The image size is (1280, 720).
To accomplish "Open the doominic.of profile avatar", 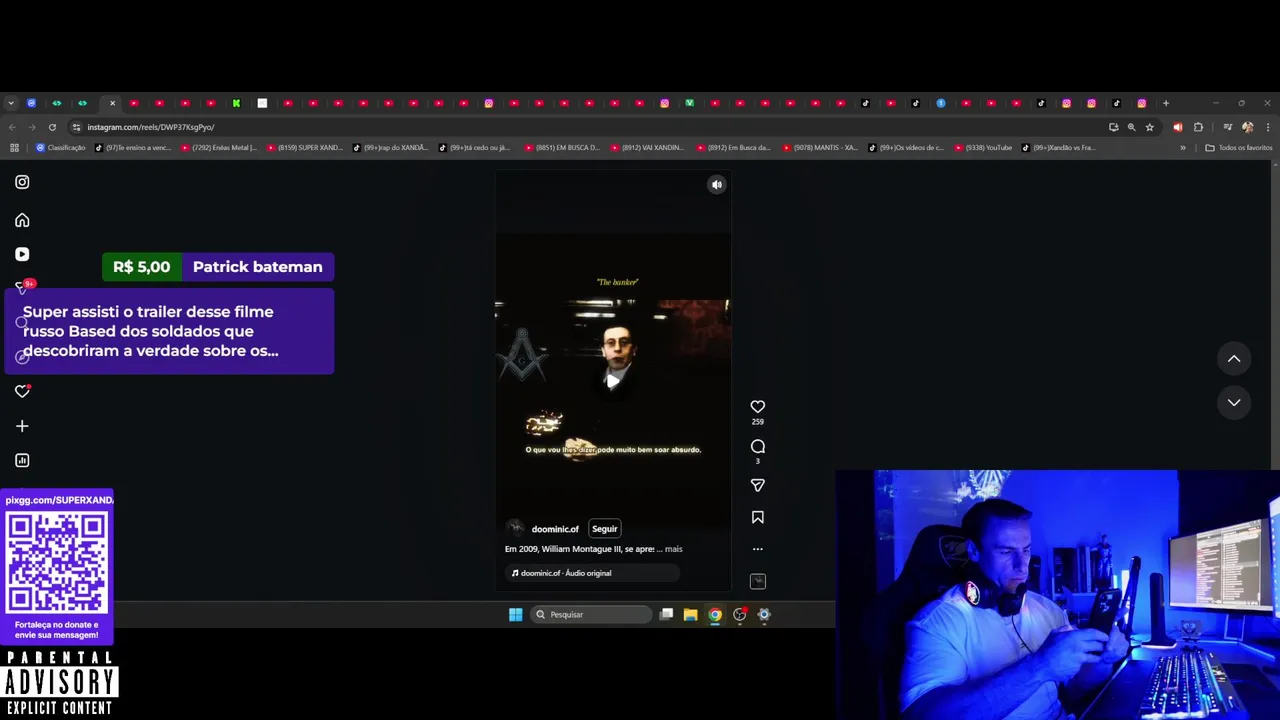I will [x=515, y=529].
